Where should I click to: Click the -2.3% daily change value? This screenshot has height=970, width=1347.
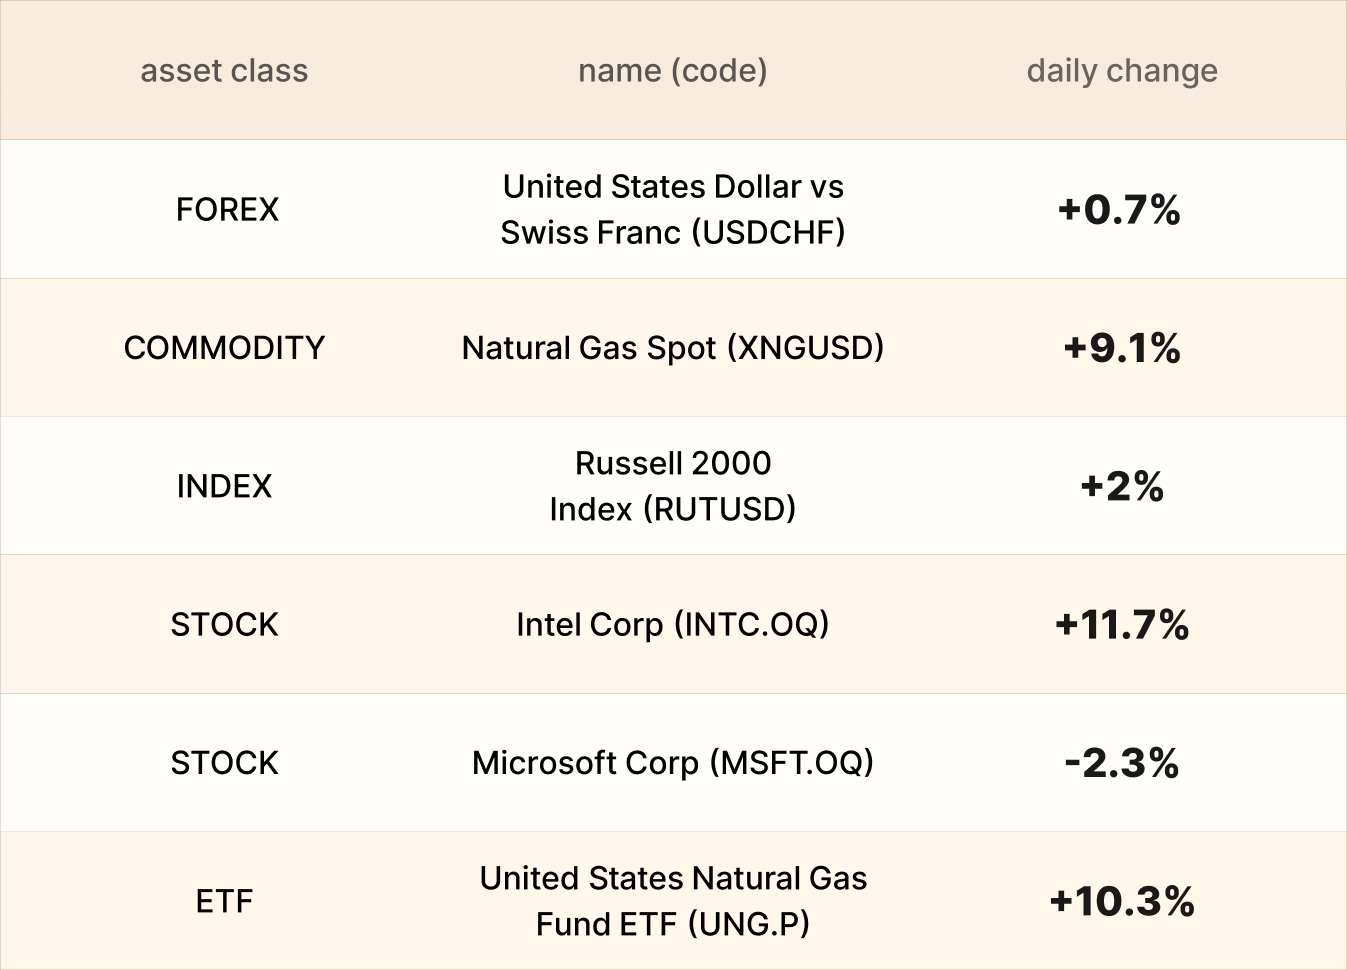[x=1121, y=763]
